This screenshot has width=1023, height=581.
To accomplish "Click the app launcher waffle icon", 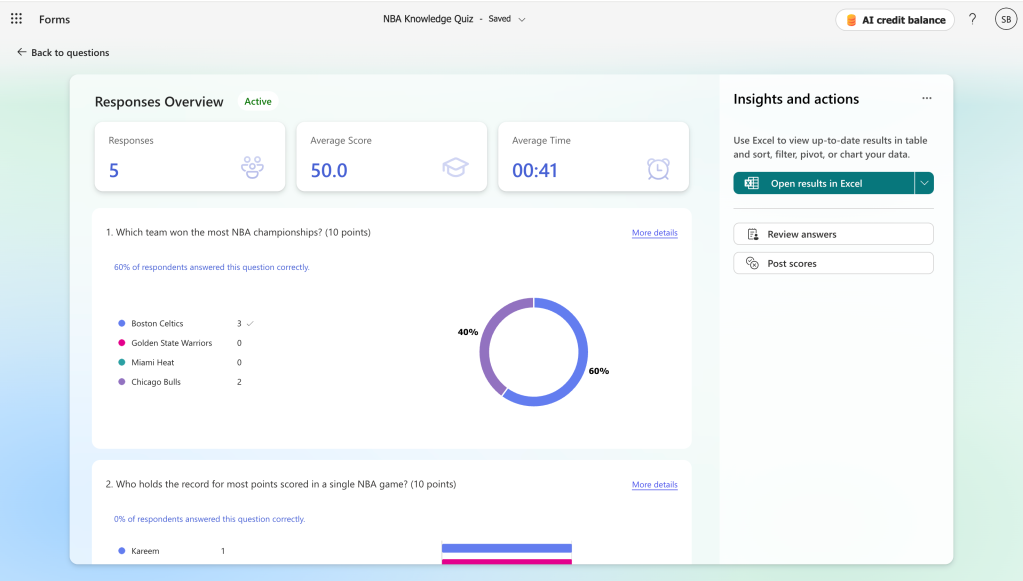I will [15, 18].
